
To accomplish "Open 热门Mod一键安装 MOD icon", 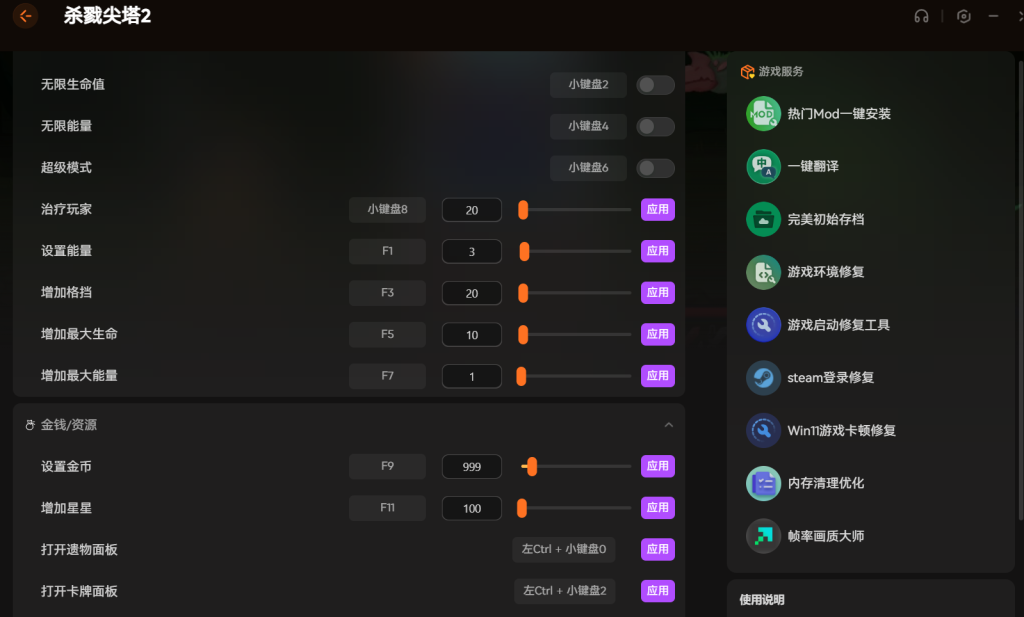I will coord(763,114).
